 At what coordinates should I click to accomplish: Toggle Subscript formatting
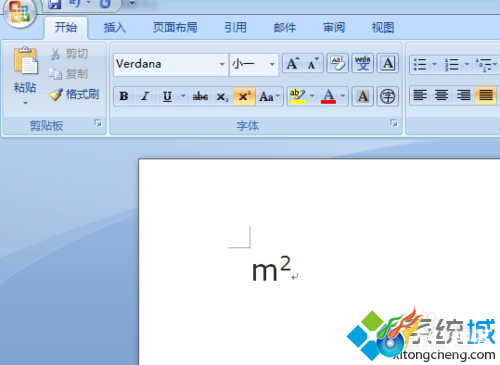[x=222, y=97]
